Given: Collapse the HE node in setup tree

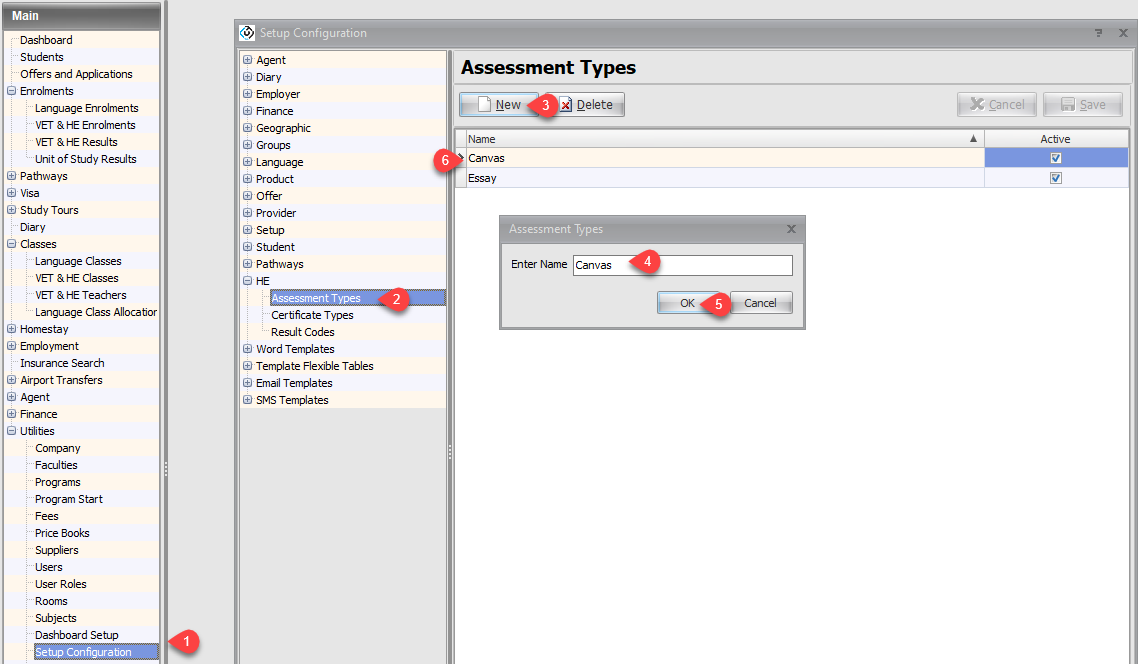Looking at the screenshot, I should point(247,281).
